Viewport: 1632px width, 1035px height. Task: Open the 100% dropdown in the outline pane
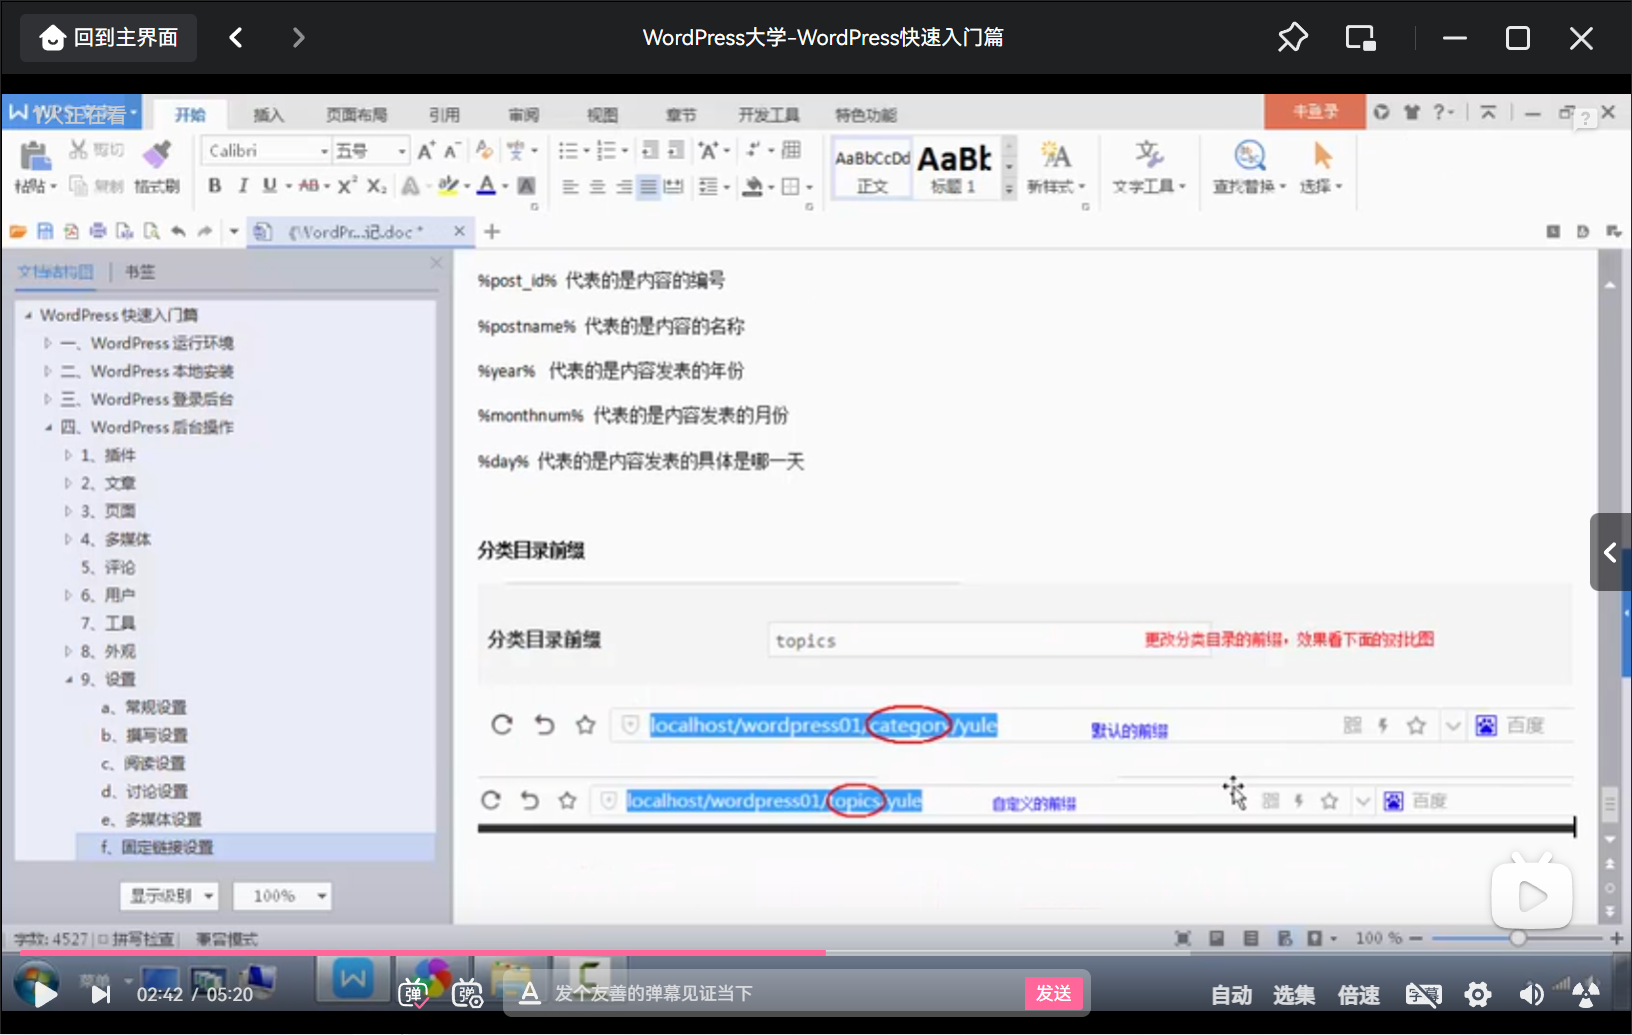tap(282, 896)
